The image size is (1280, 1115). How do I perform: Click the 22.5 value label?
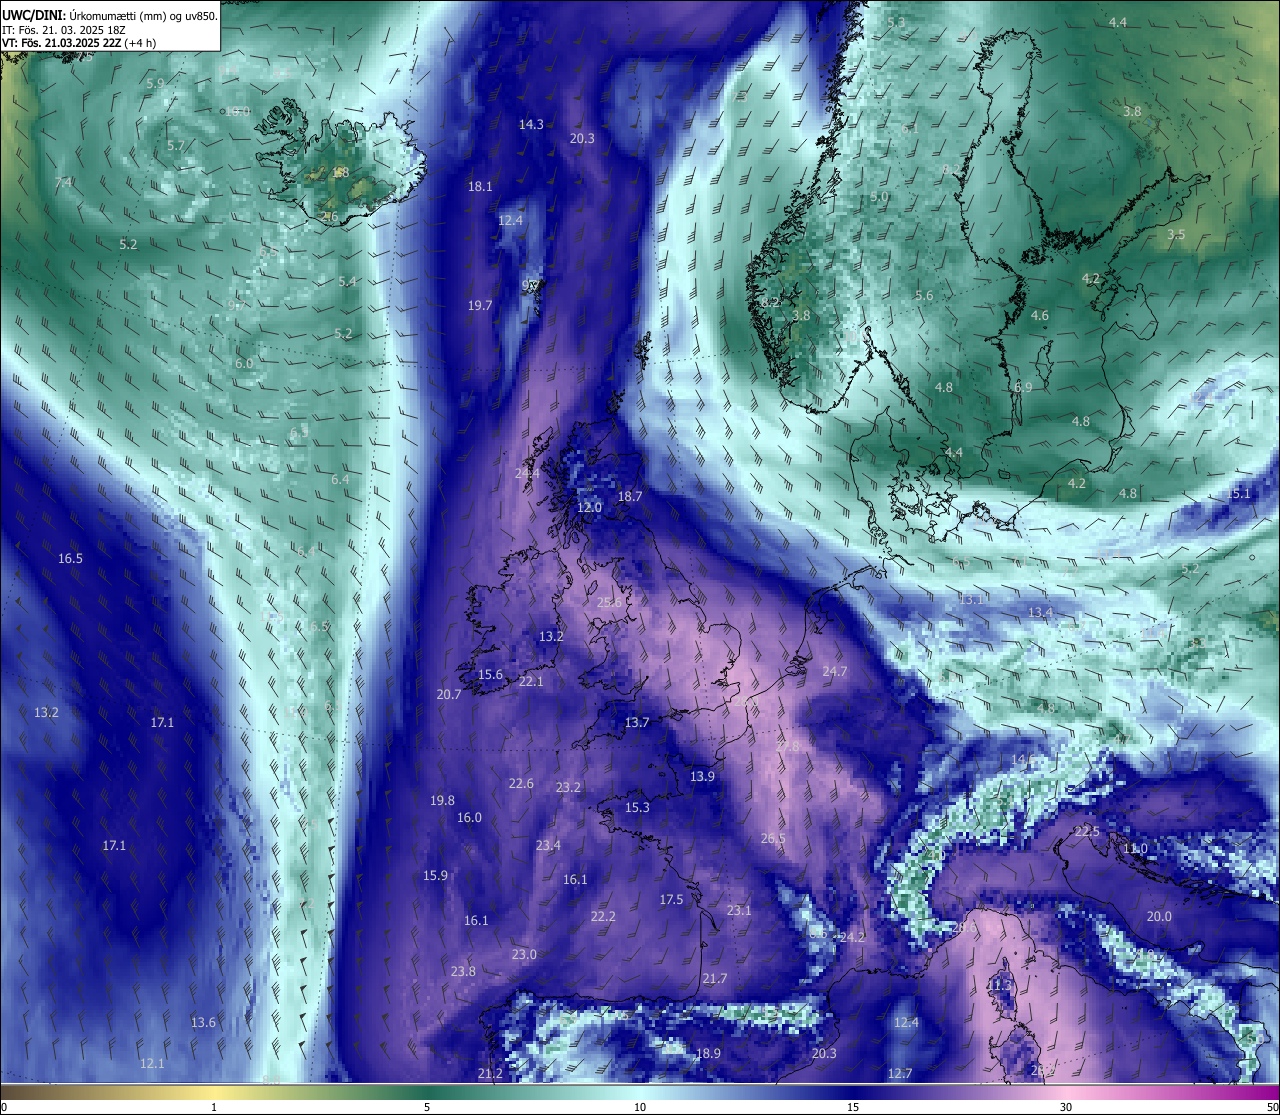(x=1087, y=832)
